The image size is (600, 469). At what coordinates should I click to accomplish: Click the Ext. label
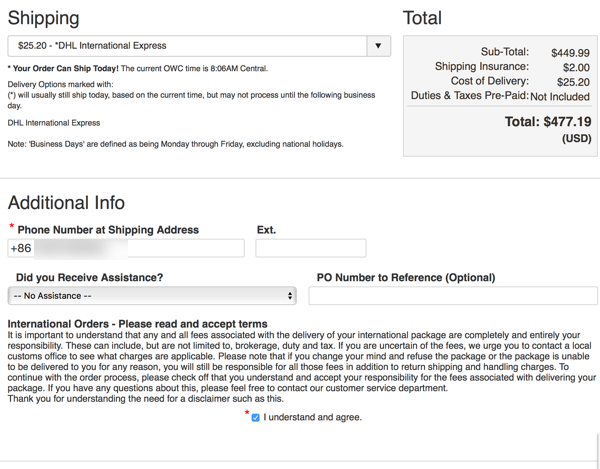[x=266, y=230]
